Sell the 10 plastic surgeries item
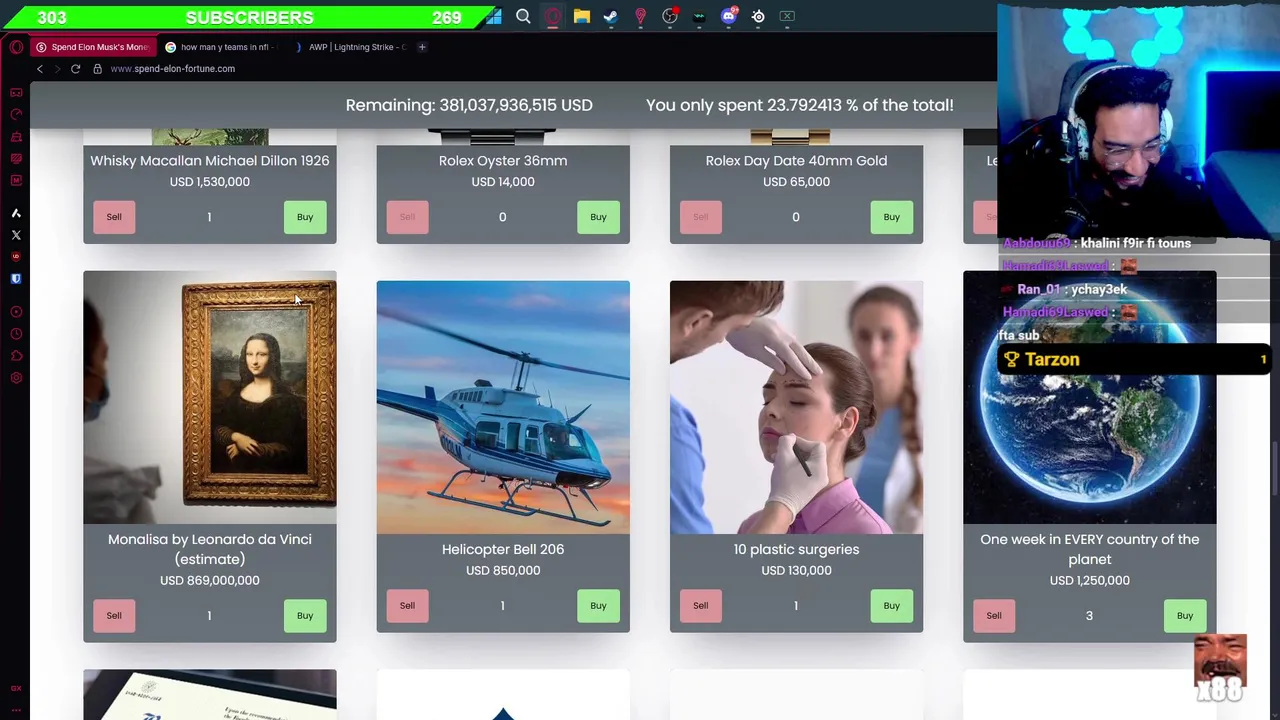The image size is (1280, 720). click(x=700, y=606)
